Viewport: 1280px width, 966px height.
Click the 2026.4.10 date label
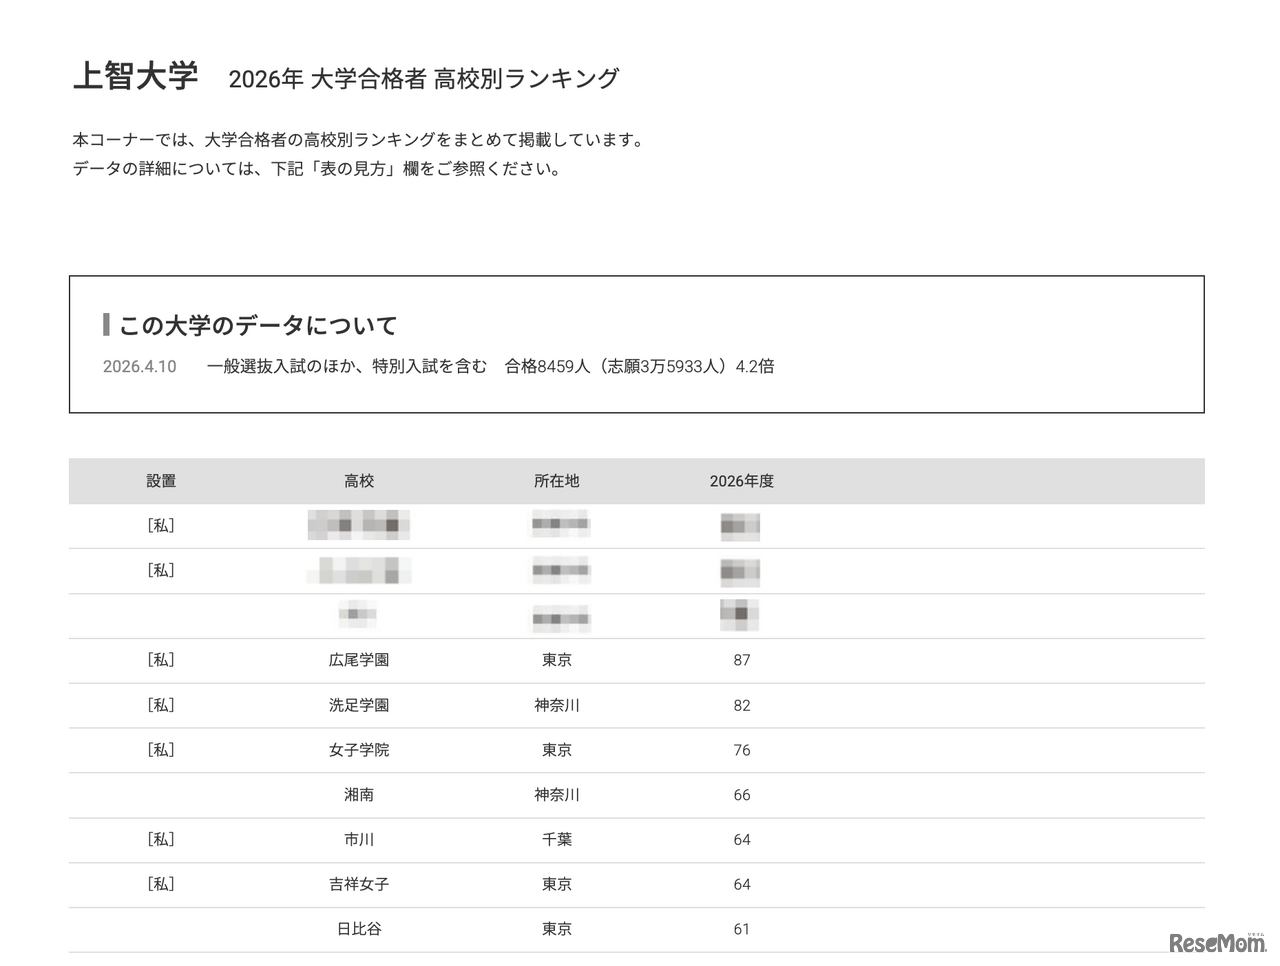pyautogui.click(x=138, y=366)
